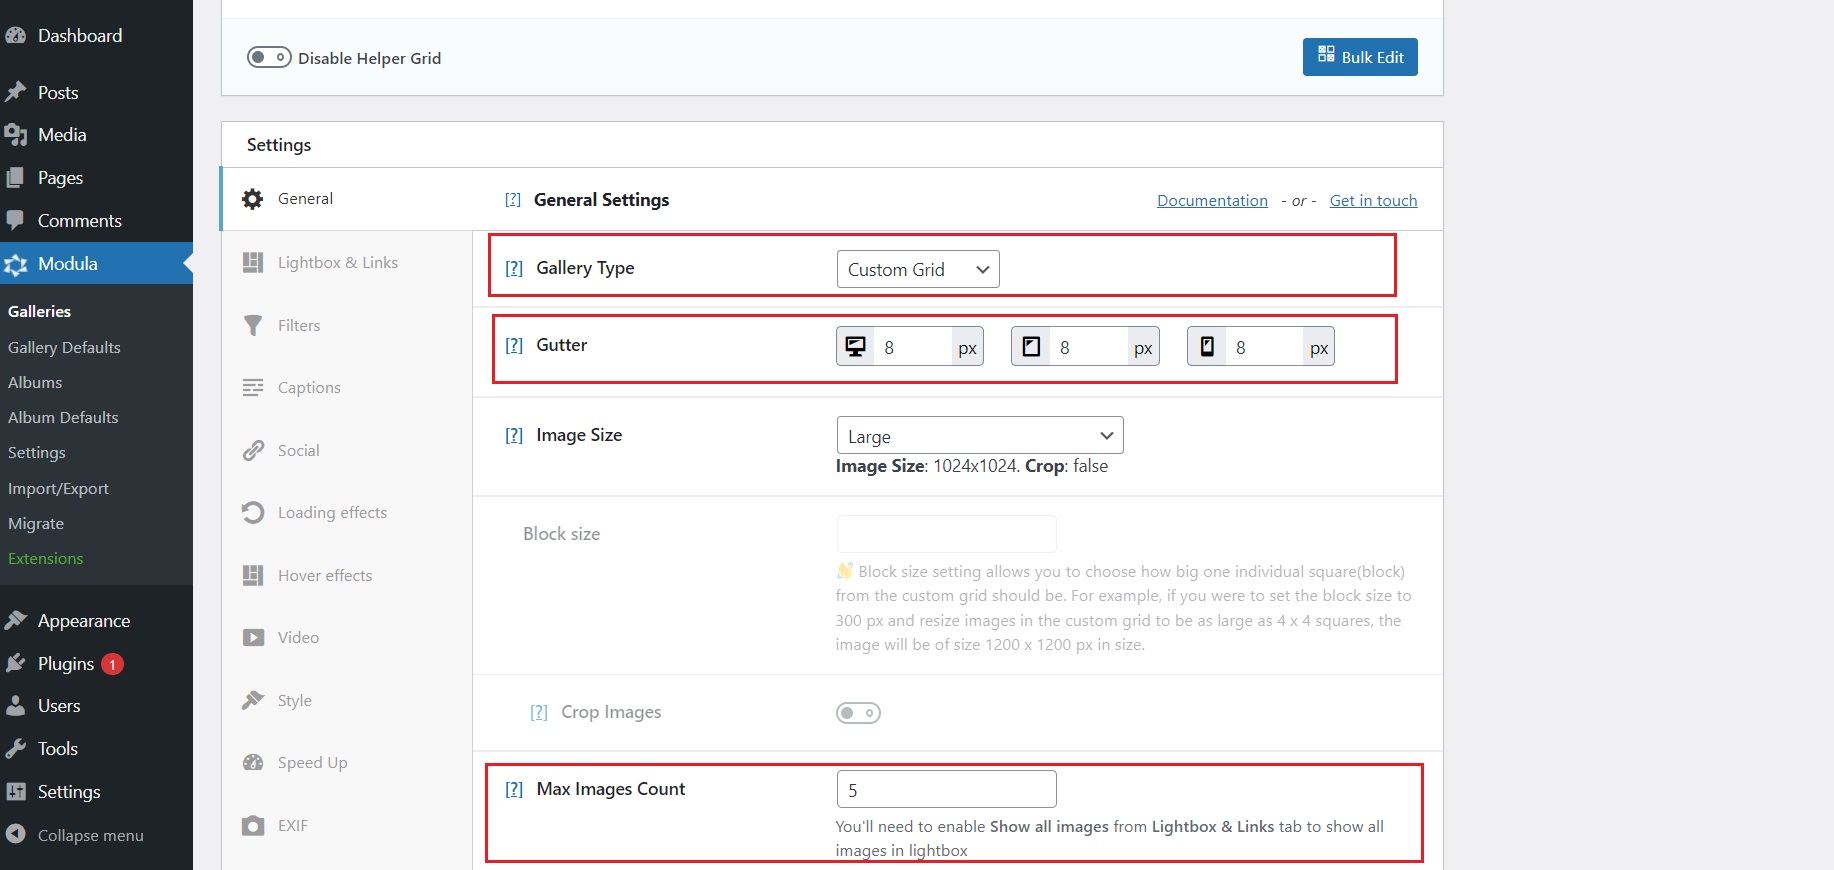The image size is (1834, 870).
Task: Click the Max Images Count help icon
Action: [514, 789]
